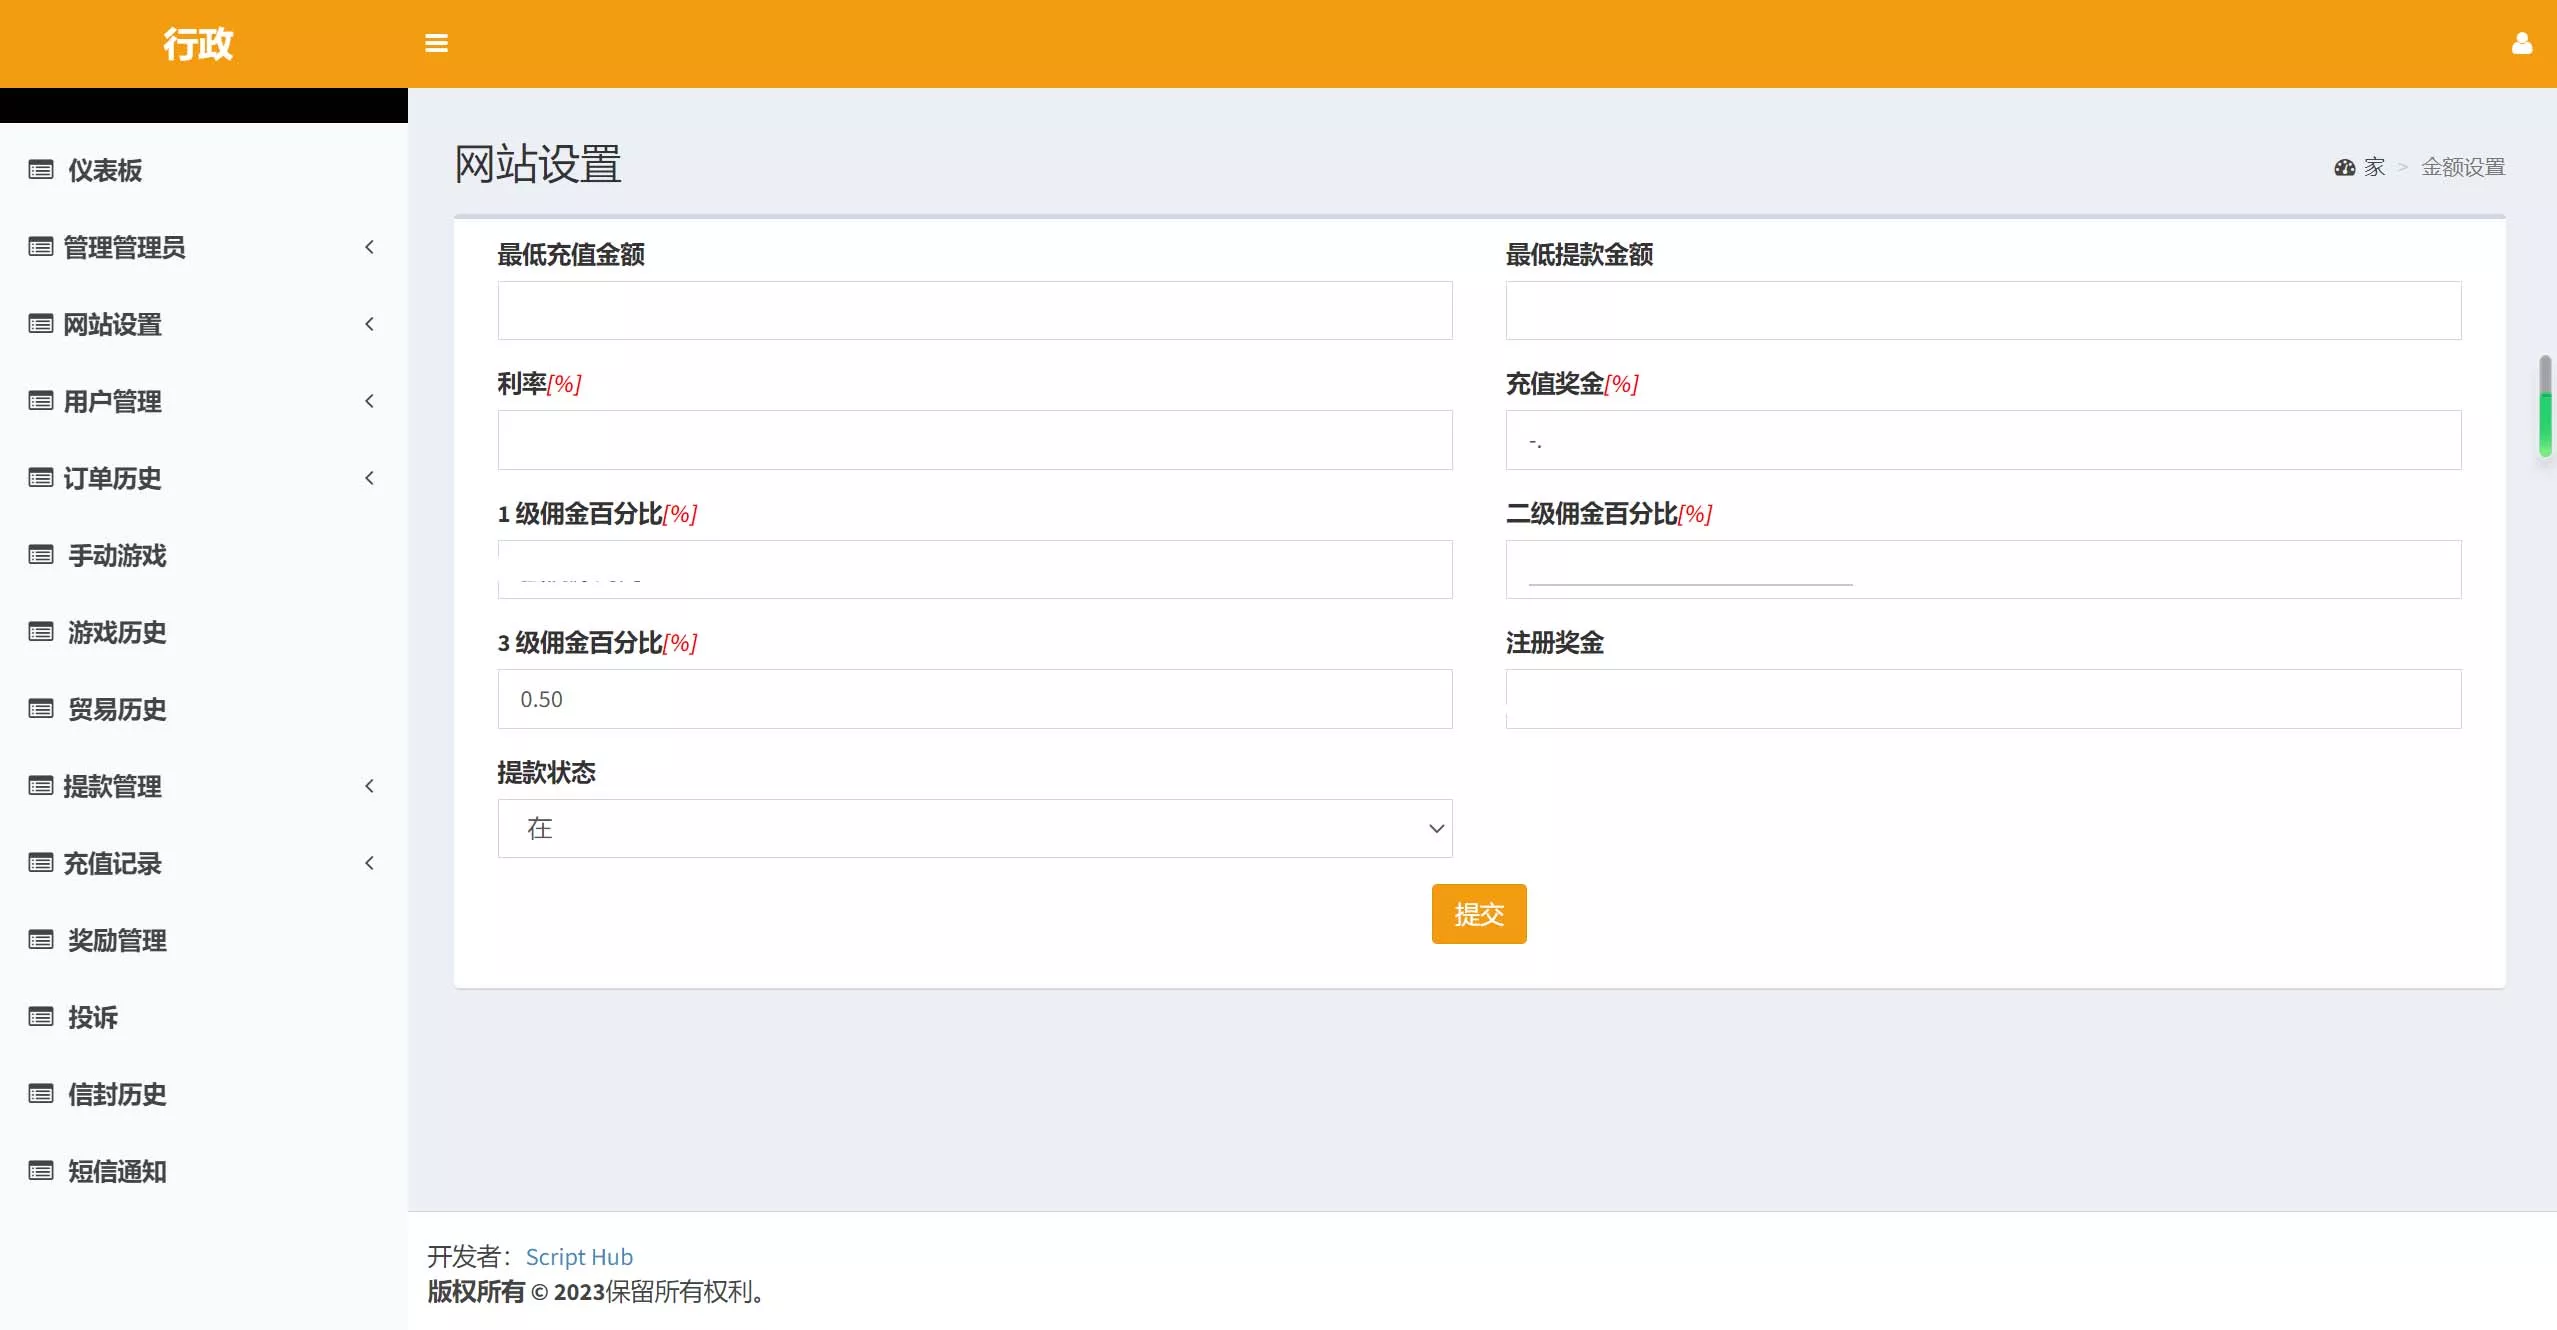Image resolution: width=2557 pixels, height=1330 pixels.
Task: Select the 手动游戏 sidebar icon
Action: pos(40,556)
